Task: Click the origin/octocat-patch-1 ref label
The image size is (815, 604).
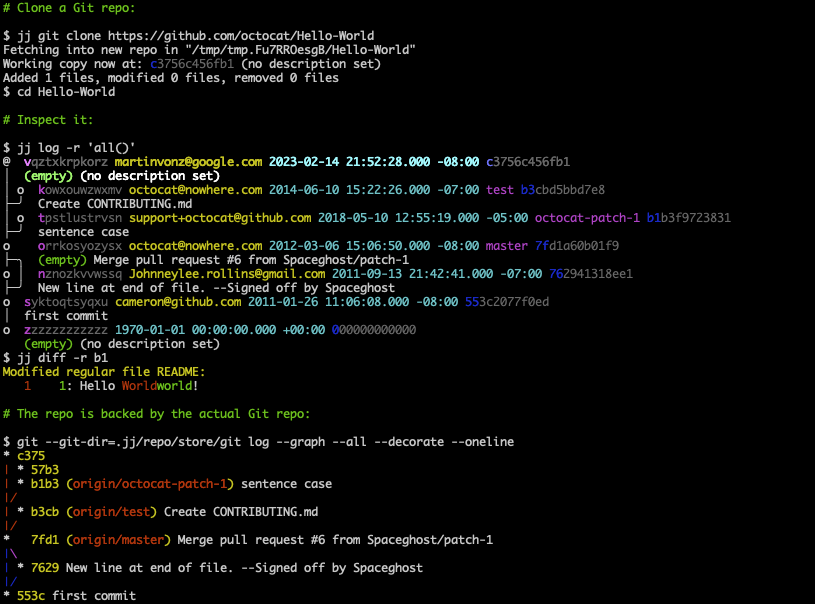Action: point(150,485)
